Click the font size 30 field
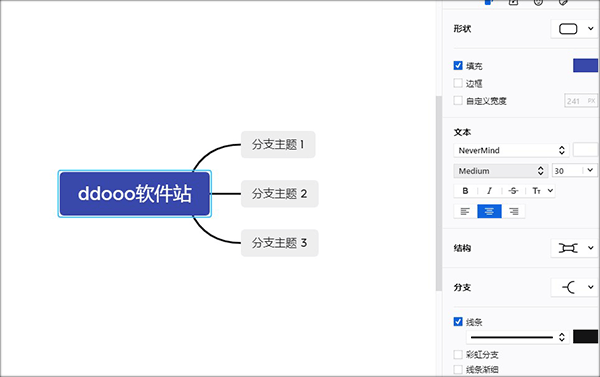This screenshot has width=600, height=377. [x=567, y=171]
